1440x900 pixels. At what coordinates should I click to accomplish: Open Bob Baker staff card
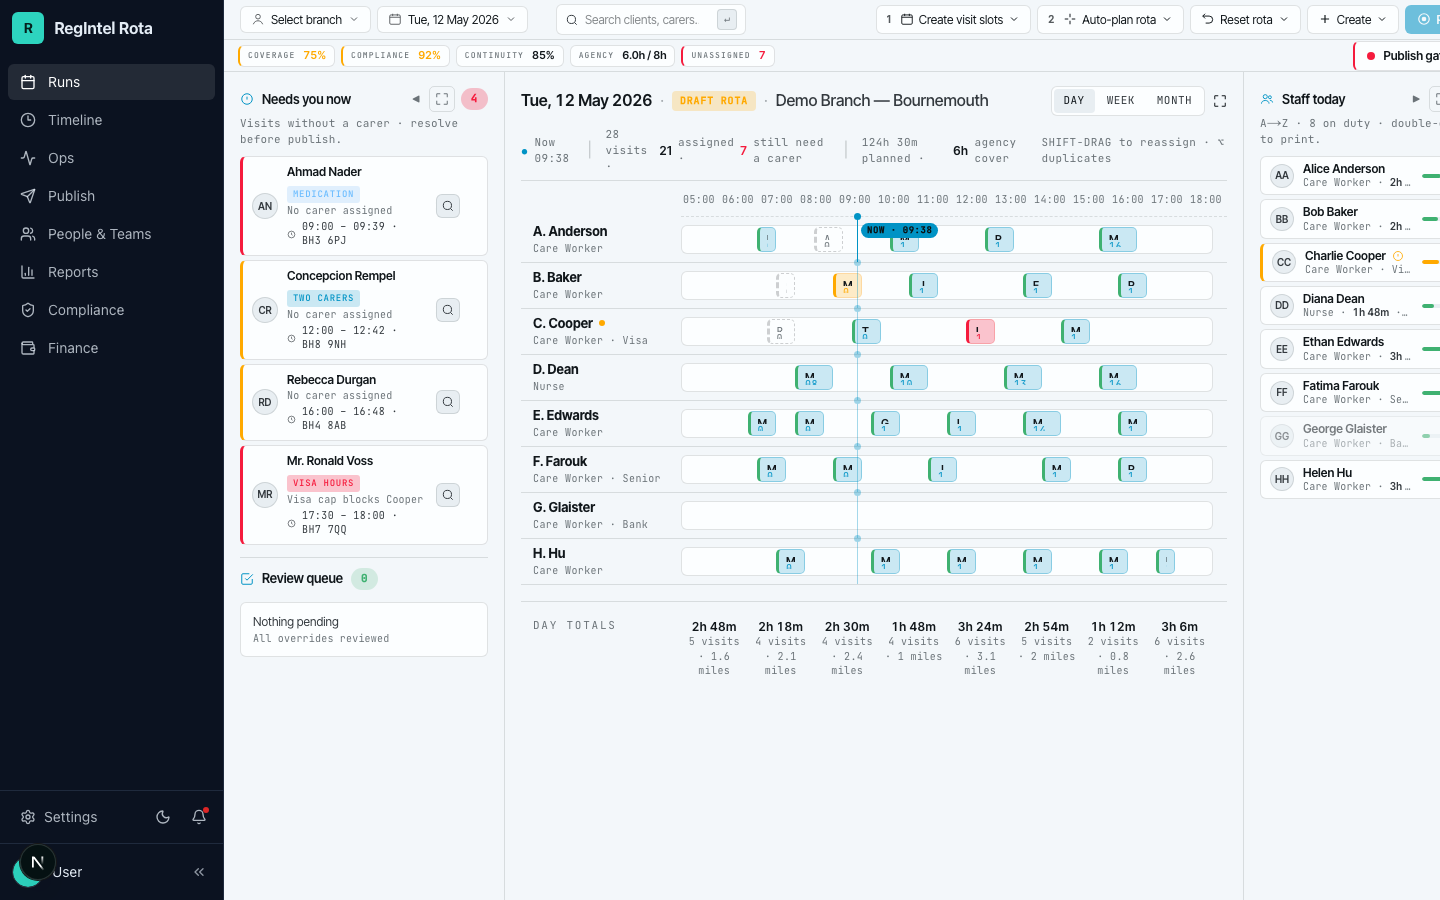click(1350, 219)
